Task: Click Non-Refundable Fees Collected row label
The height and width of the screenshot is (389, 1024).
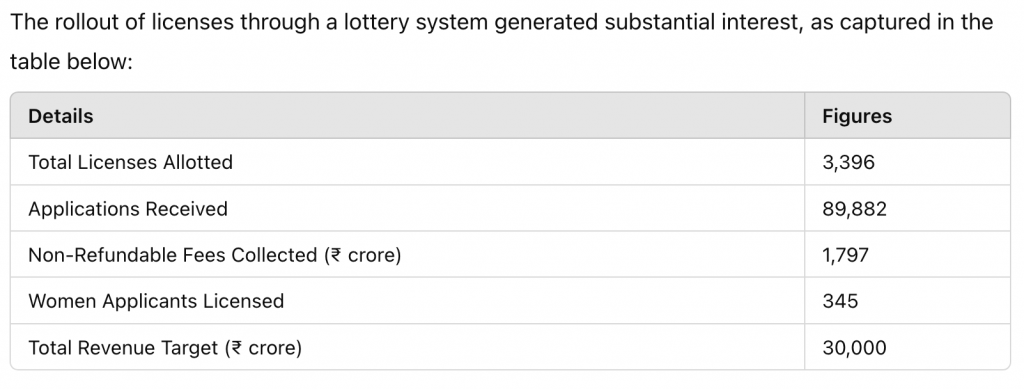Action: tap(214, 255)
